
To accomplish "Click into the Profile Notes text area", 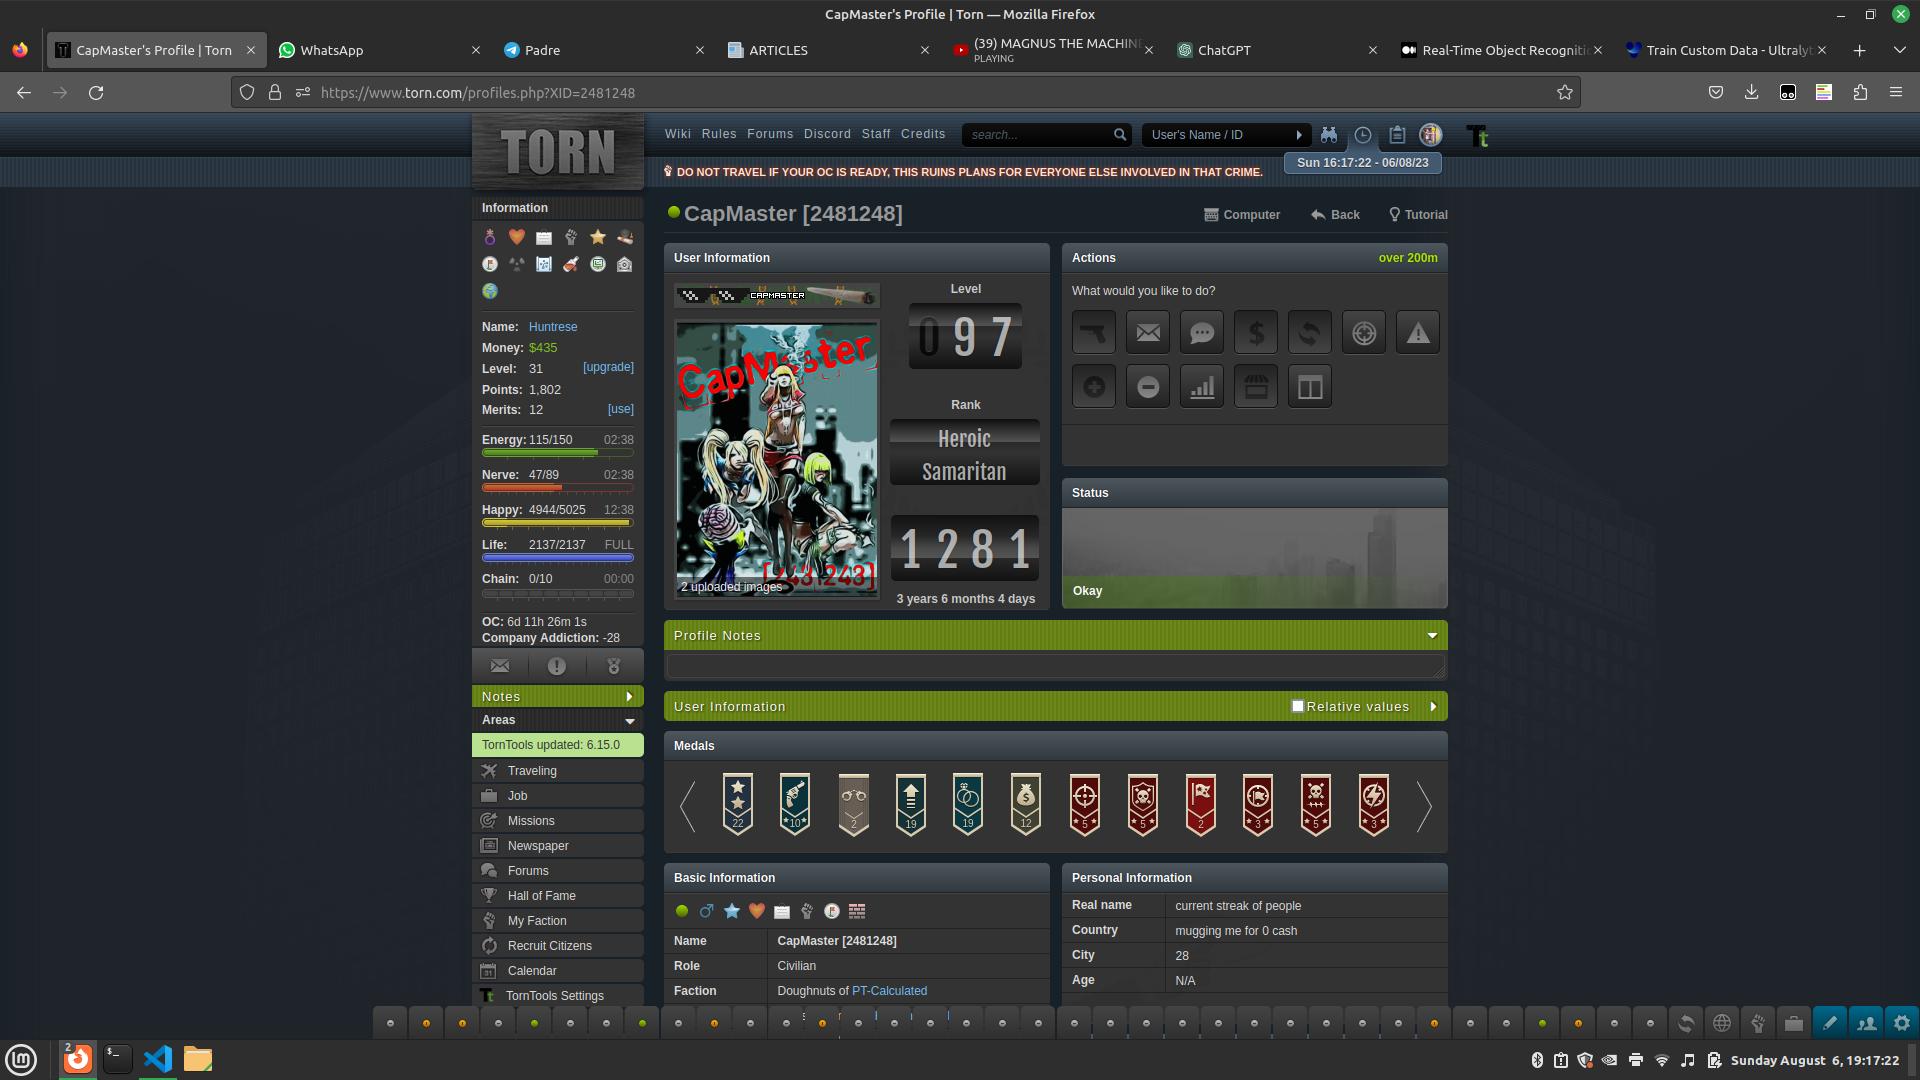I will pyautogui.click(x=1055, y=666).
